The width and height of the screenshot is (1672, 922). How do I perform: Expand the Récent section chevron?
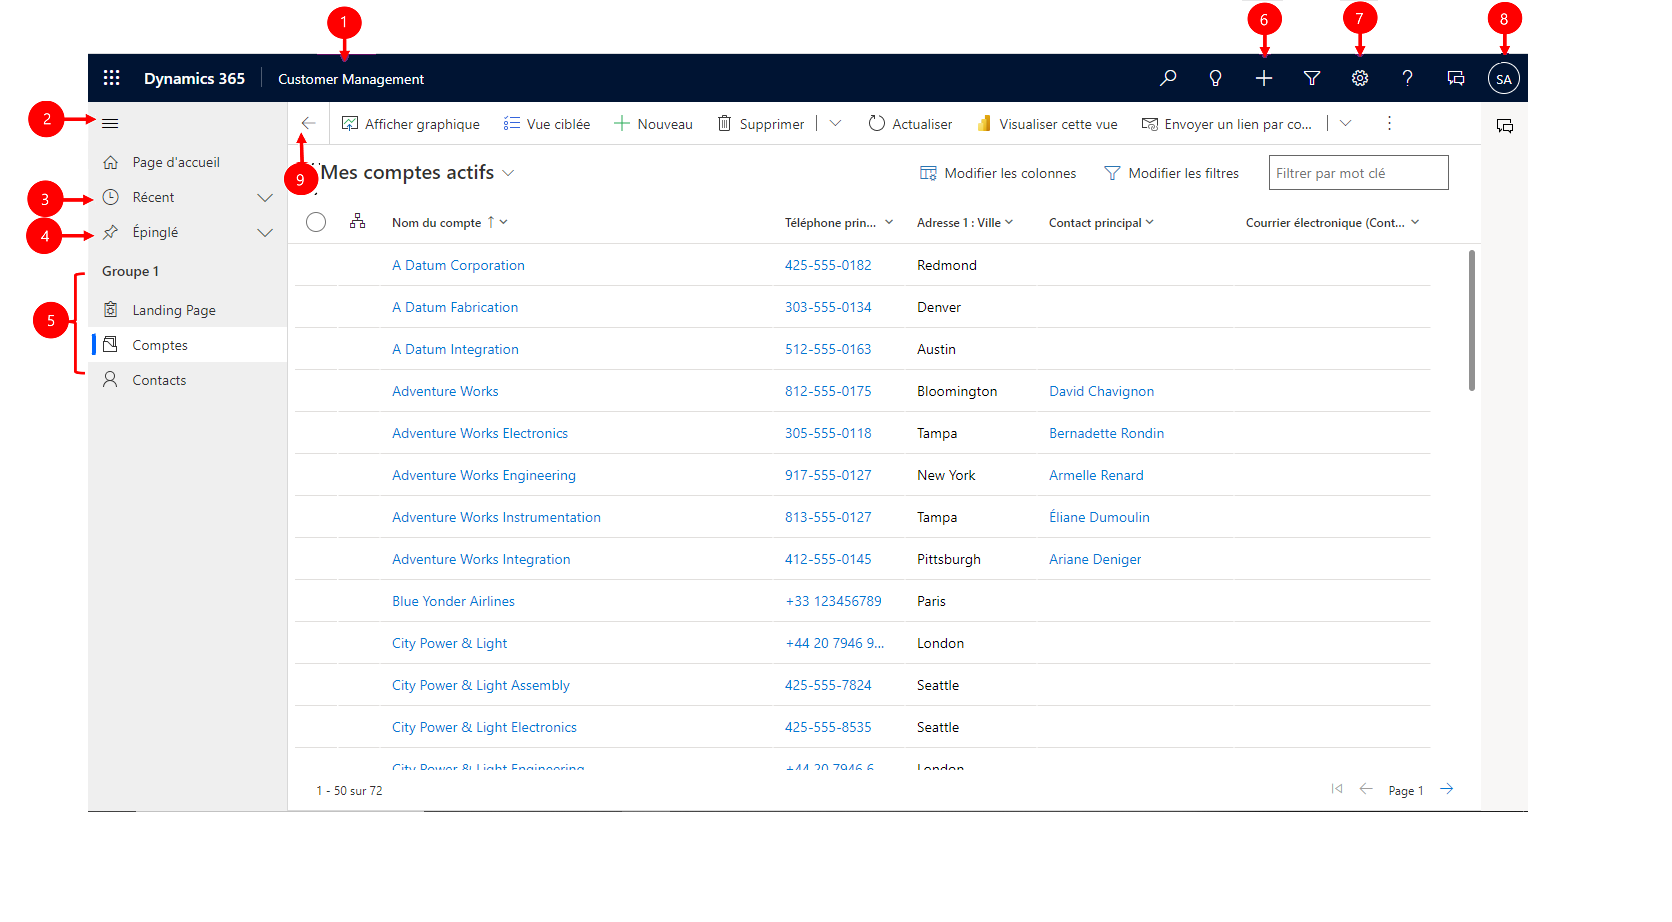[265, 198]
